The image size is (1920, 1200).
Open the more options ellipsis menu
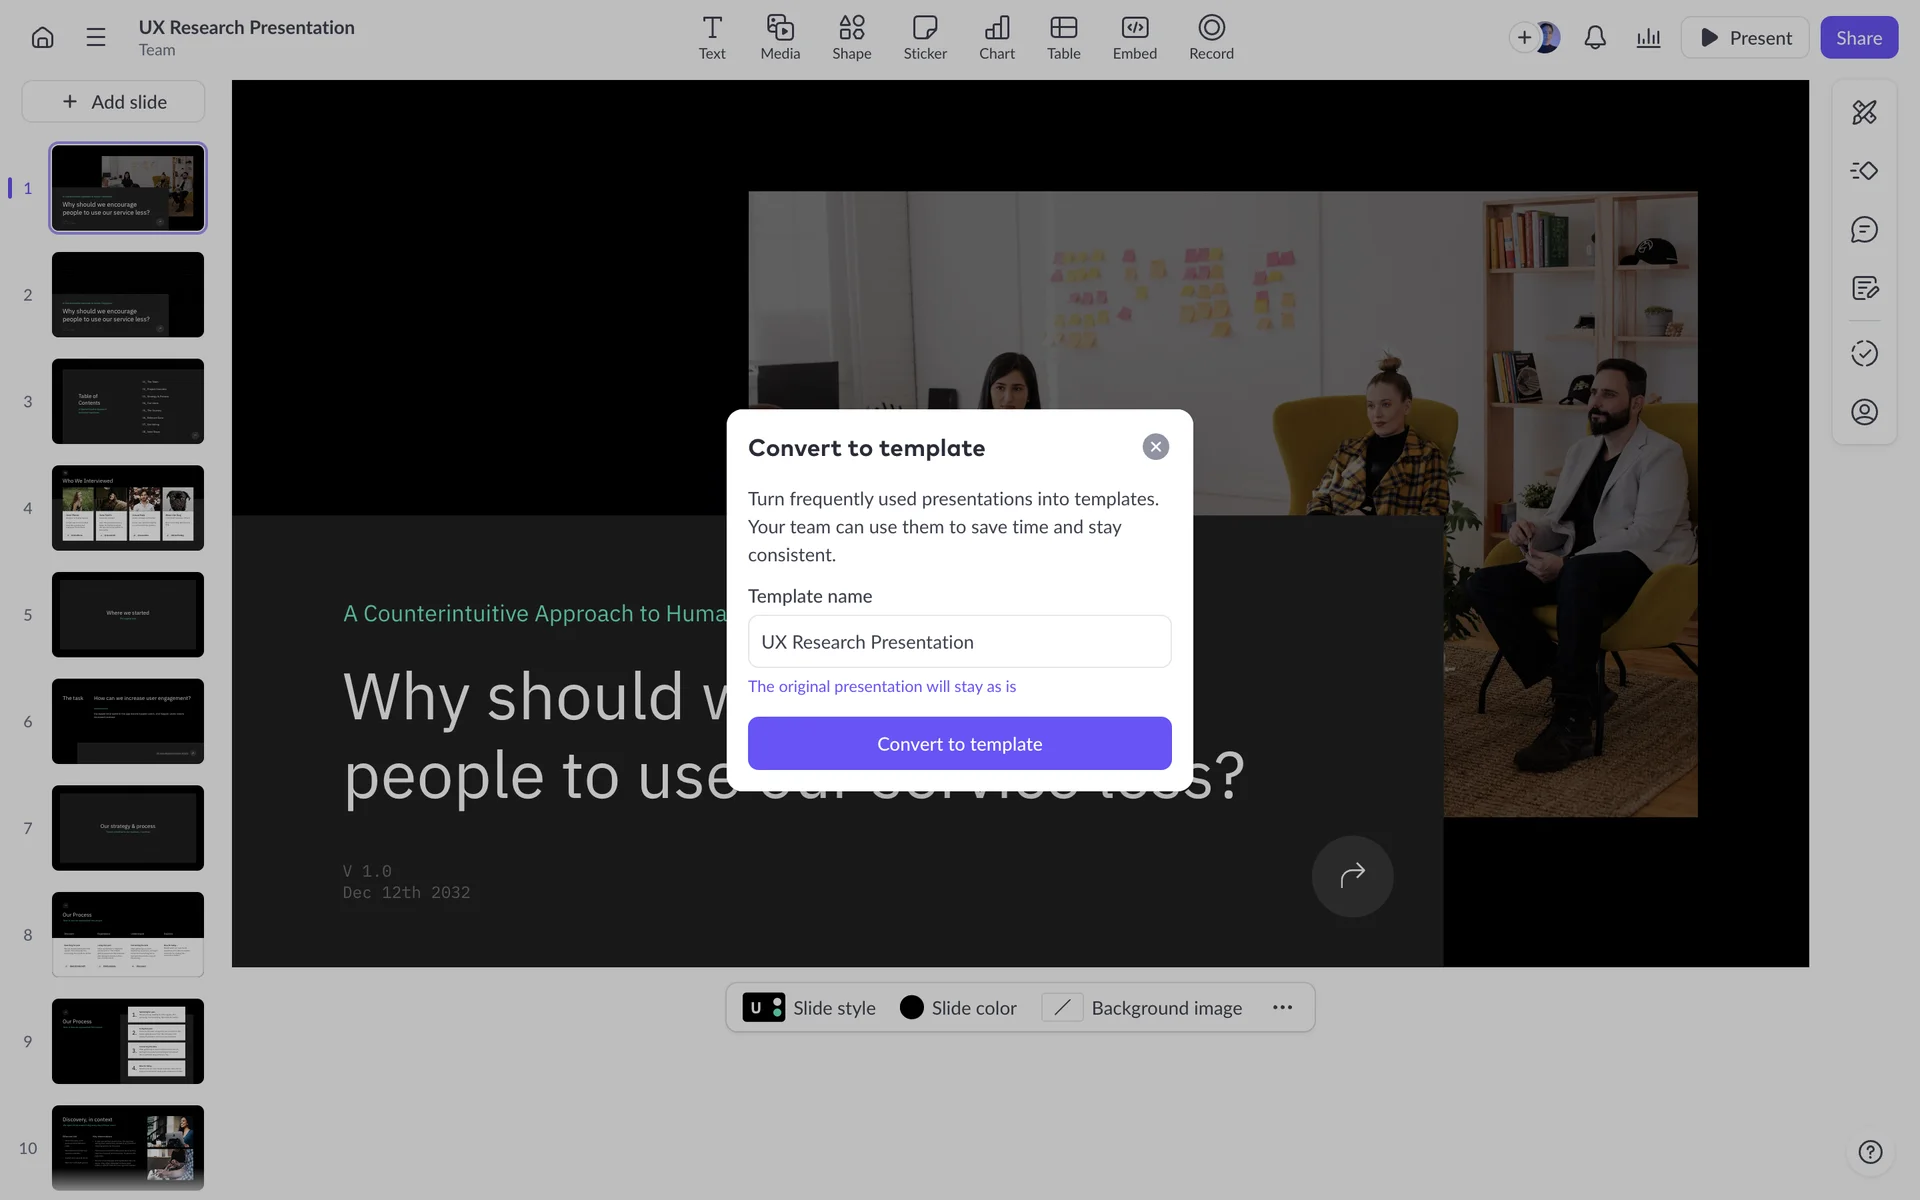pyautogui.click(x=1282, y=1008)
